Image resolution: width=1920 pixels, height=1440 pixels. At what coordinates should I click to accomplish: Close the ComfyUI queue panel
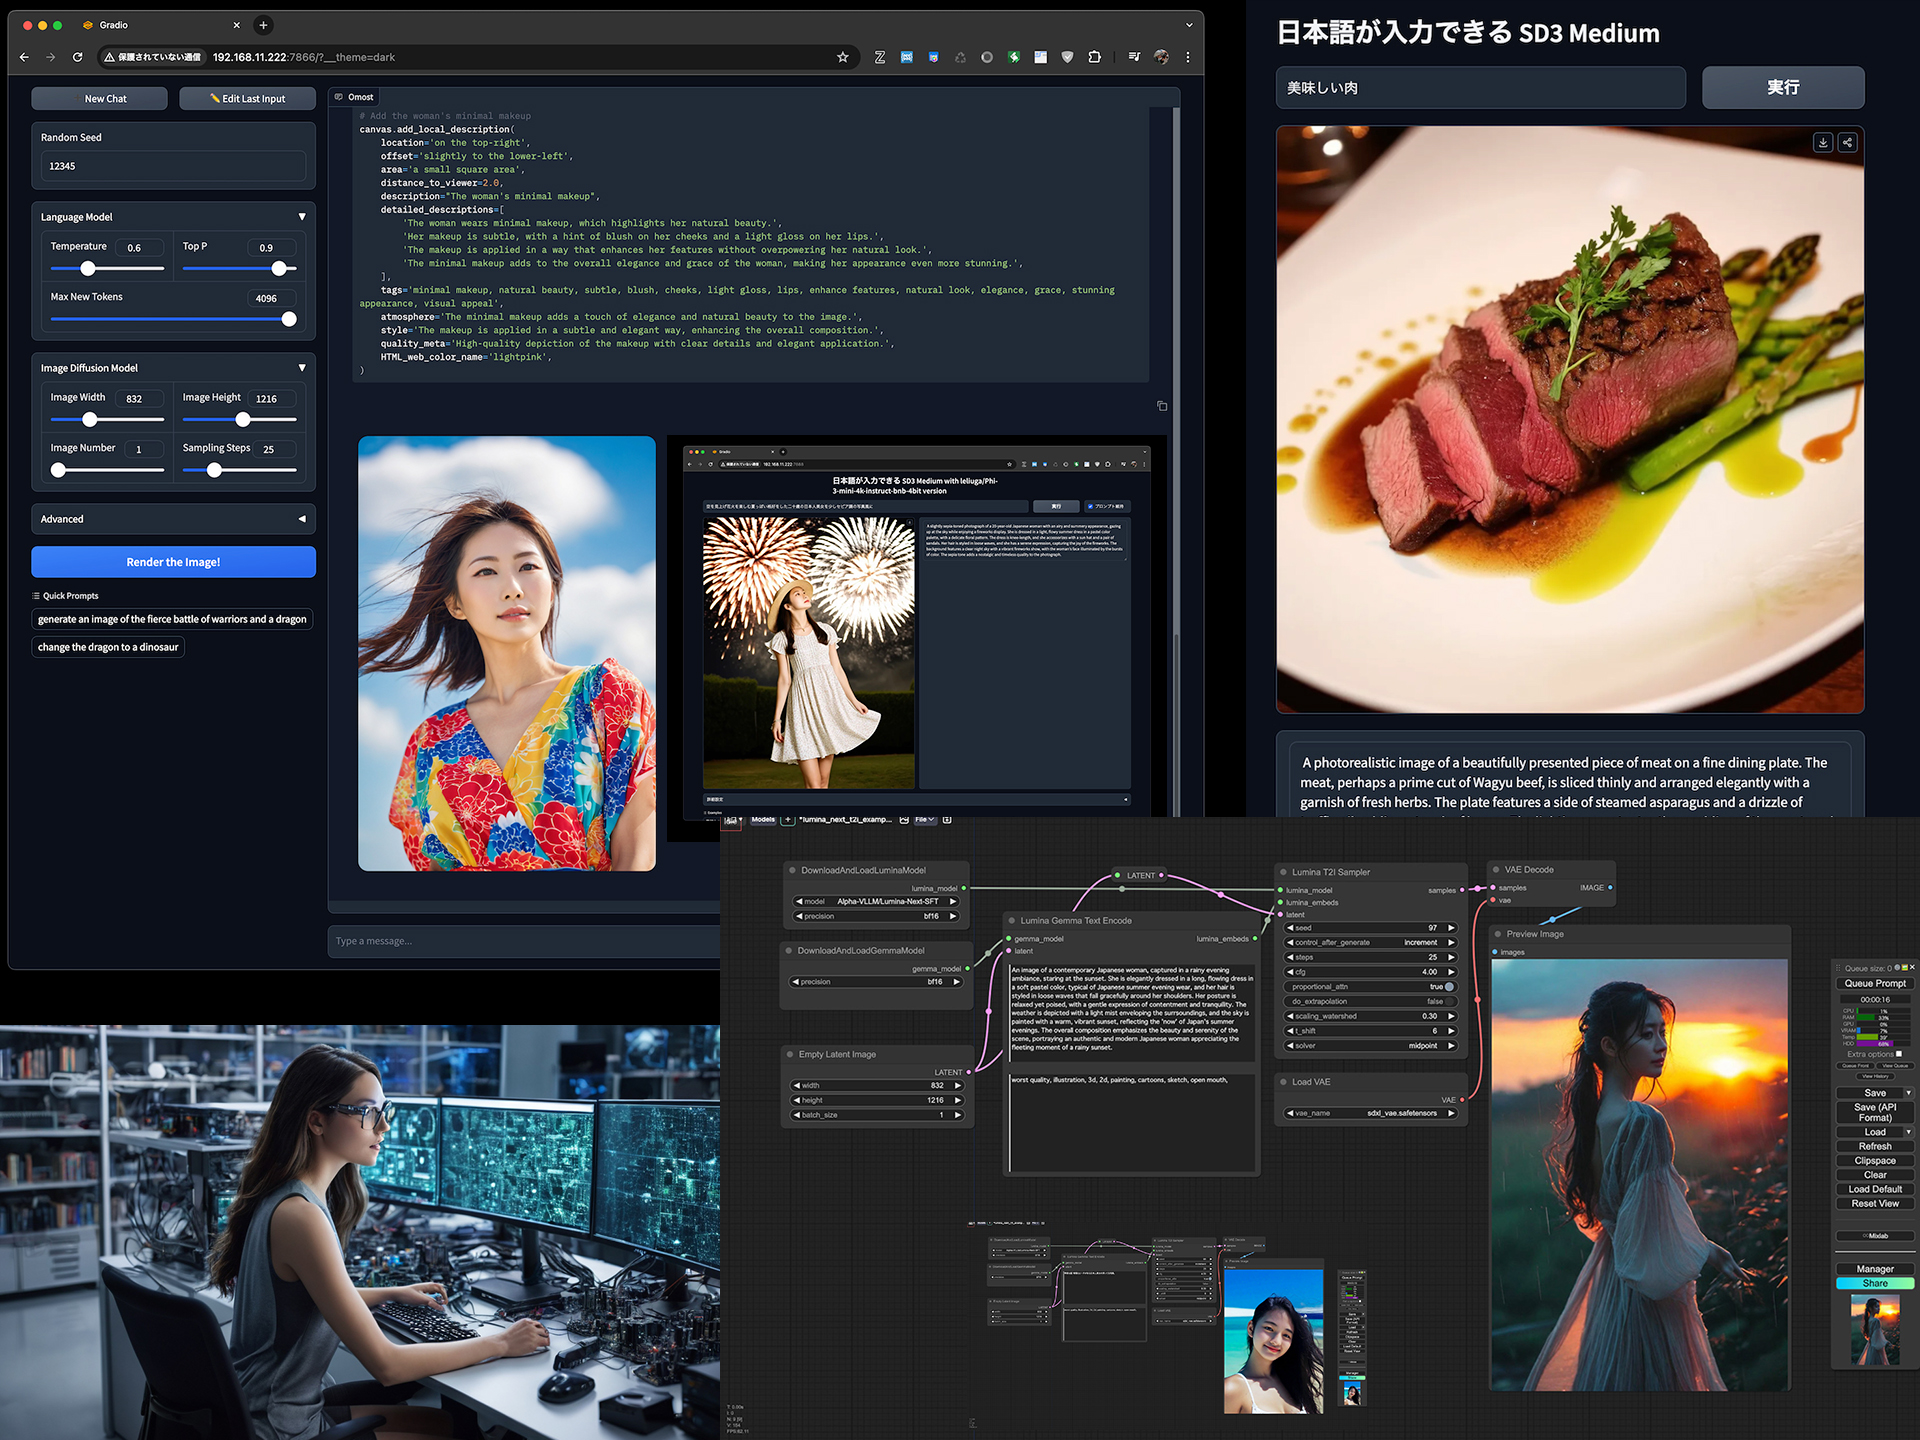(1912, 967)
